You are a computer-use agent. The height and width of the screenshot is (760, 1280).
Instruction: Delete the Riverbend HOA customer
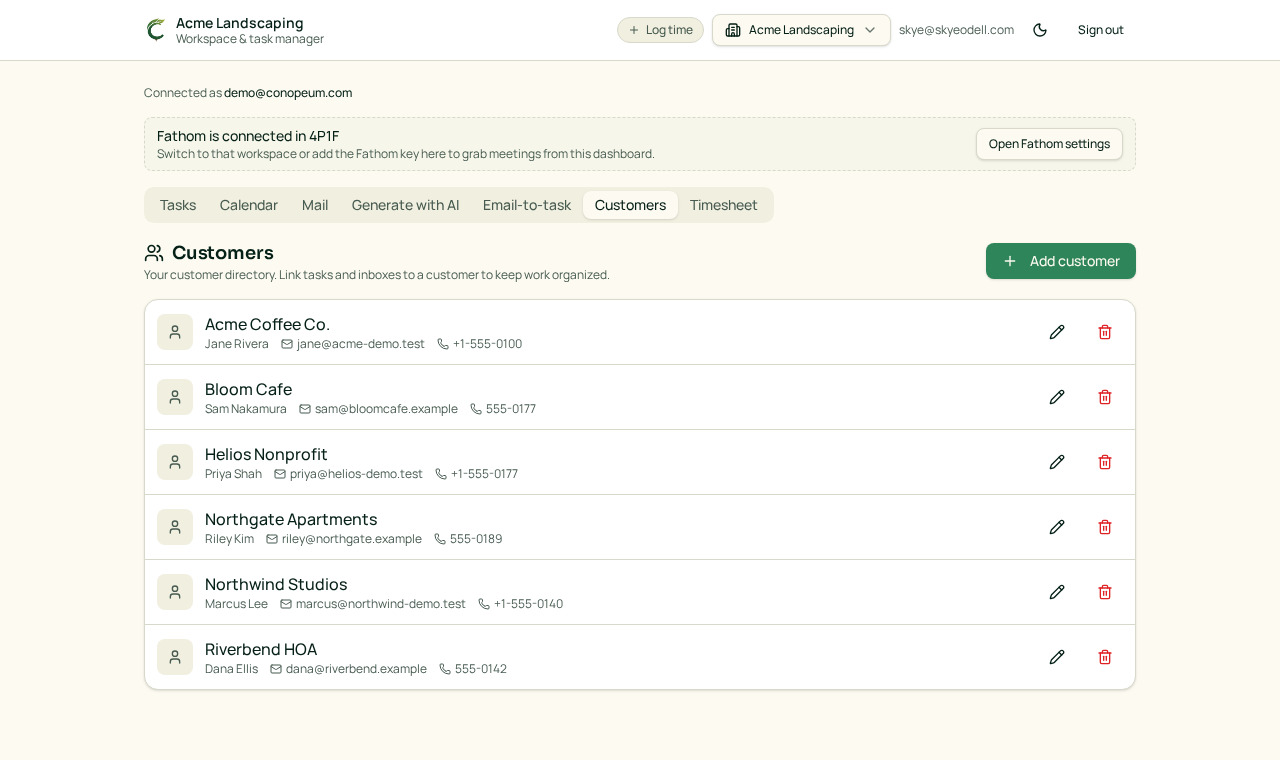click(1105, 657)
